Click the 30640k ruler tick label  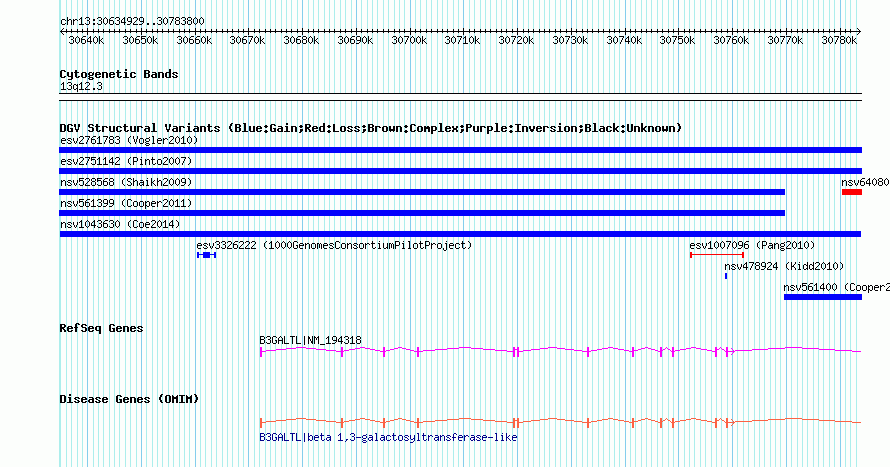point(86,40)
